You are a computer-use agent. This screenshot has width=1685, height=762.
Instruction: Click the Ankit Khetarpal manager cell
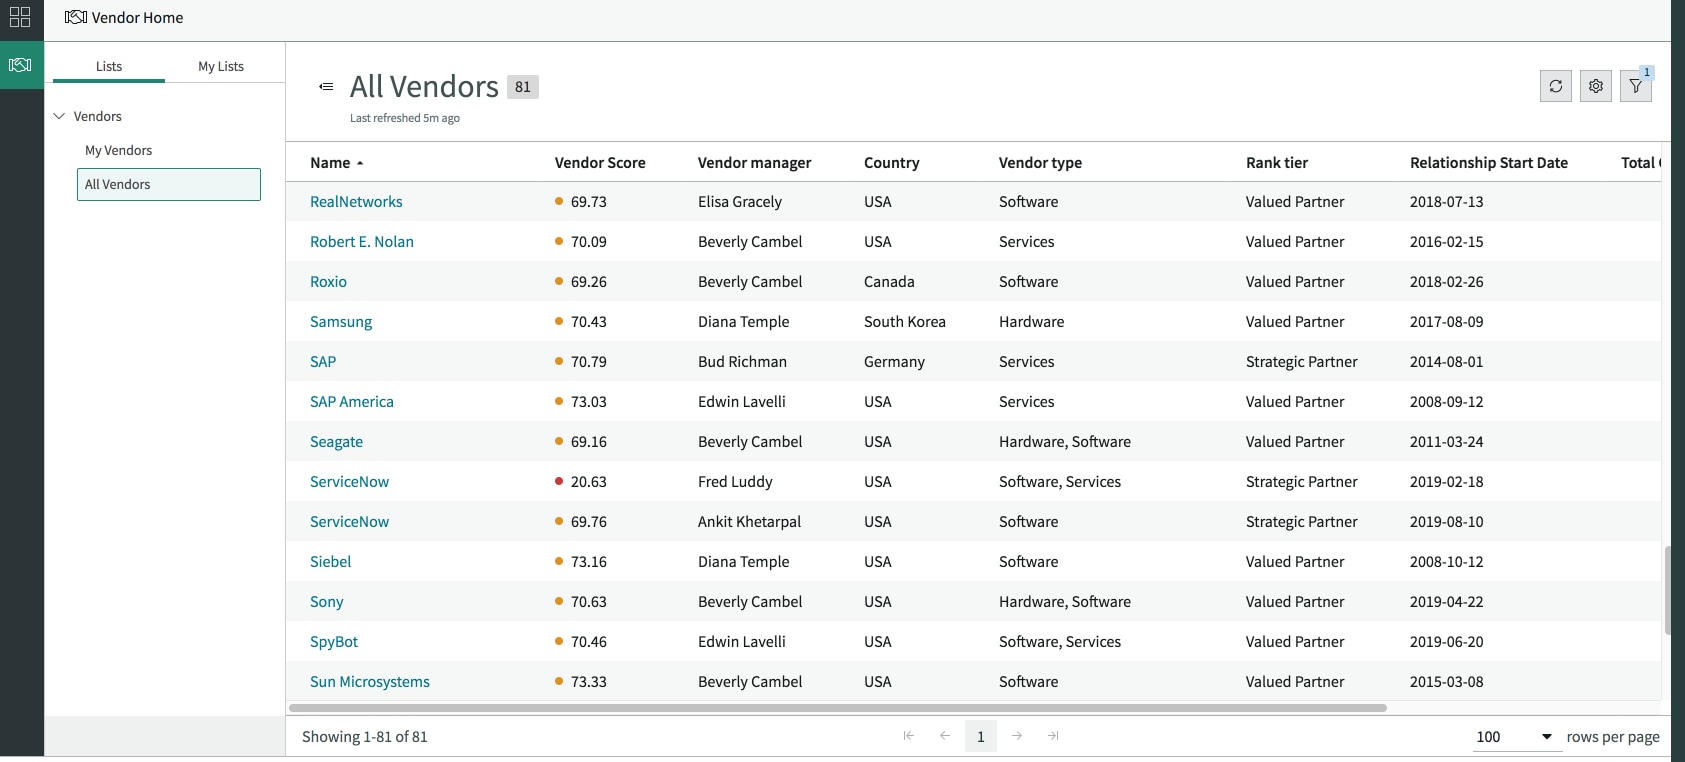[749, 521]
